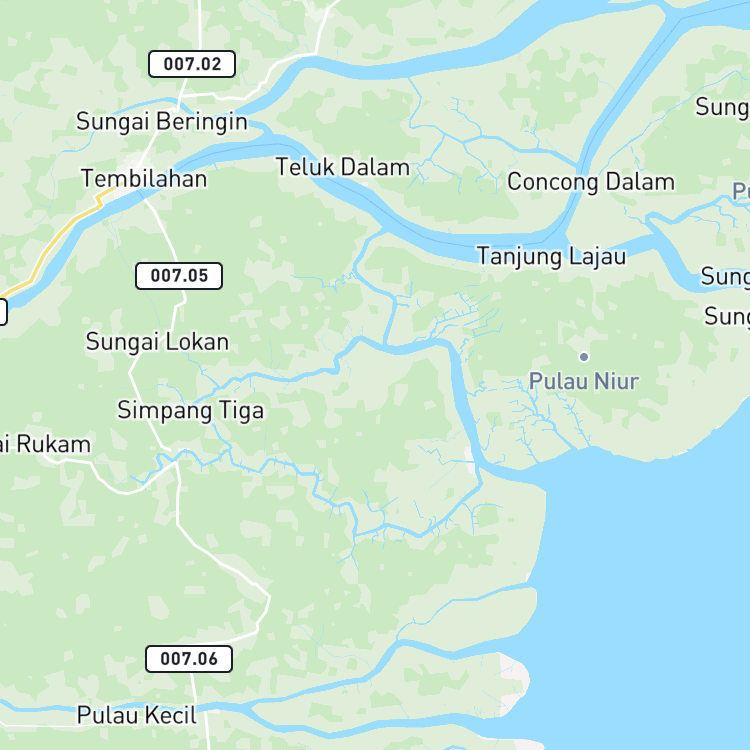Click the Sungai Lokan label
Screen dimensions: 750x750
[x=157, y=342]
